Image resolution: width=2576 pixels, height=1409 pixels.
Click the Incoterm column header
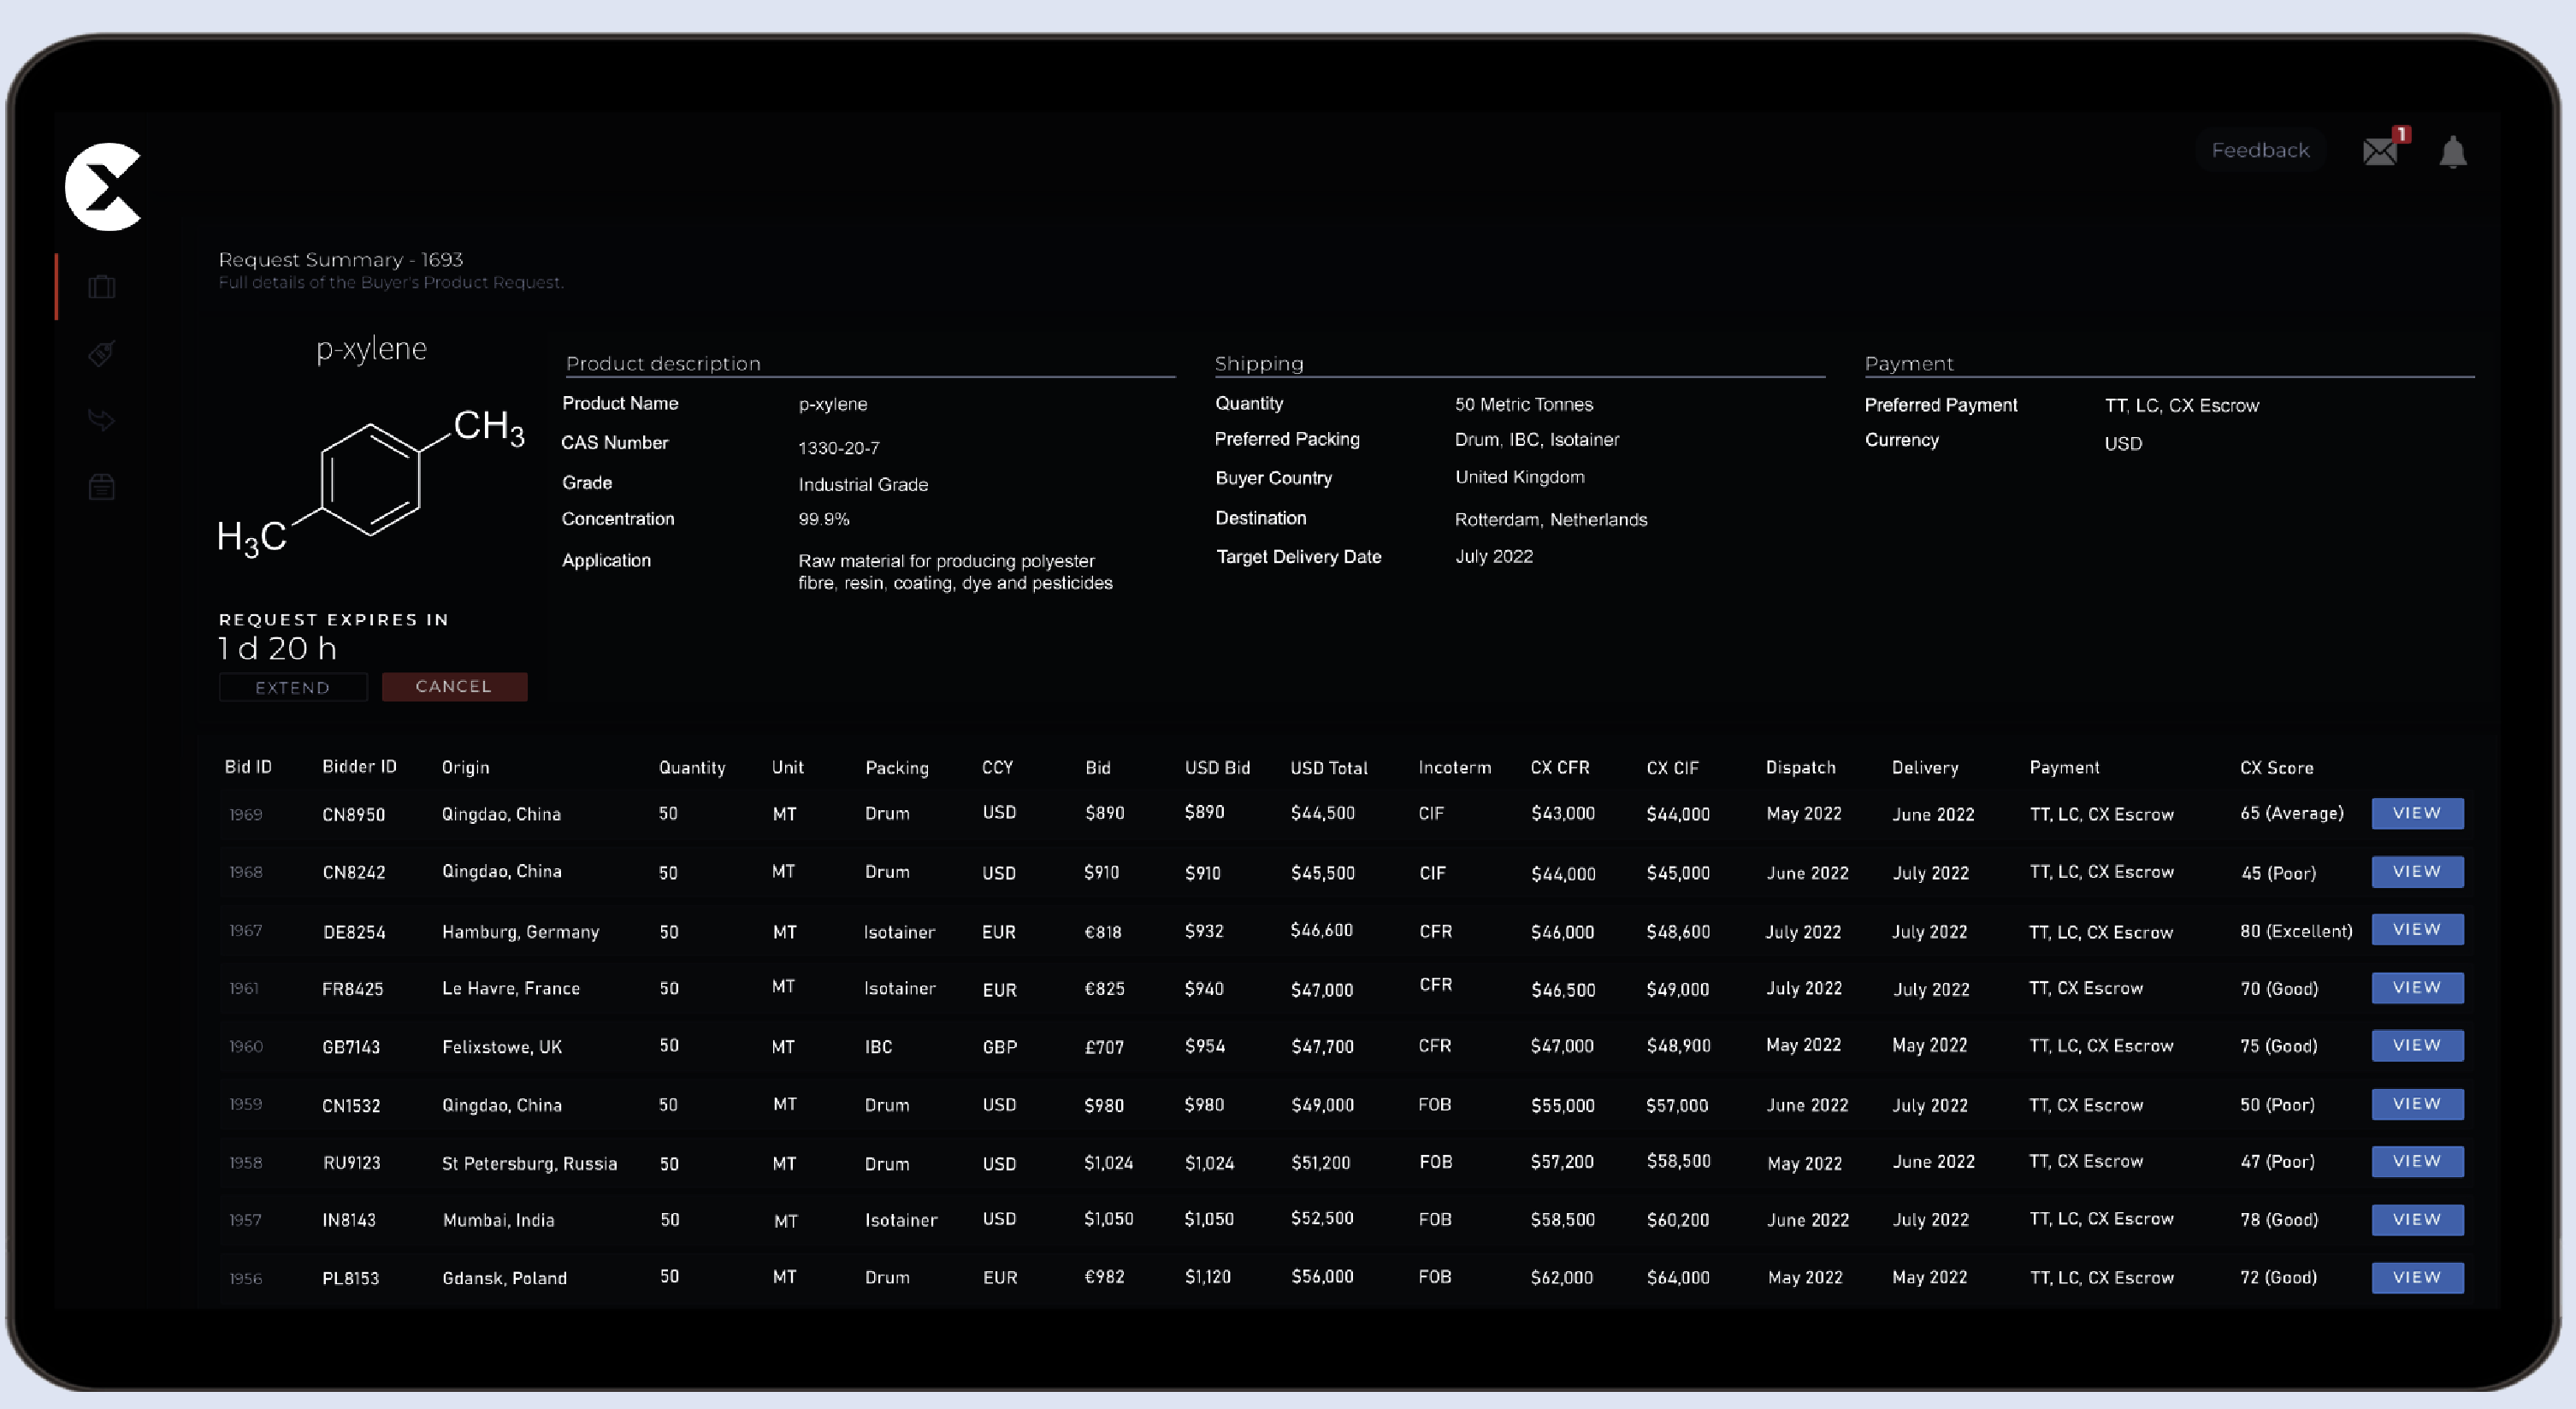(x=1454, y=768)
